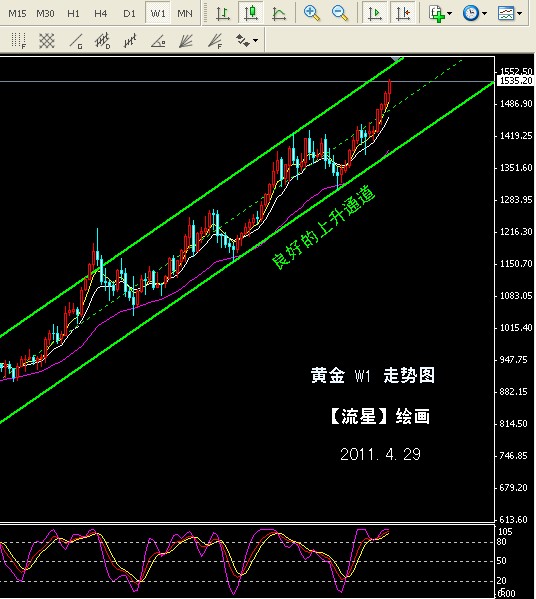Open the indicators list dropdown arrow

pyautogui.click(x=450, y=13)
